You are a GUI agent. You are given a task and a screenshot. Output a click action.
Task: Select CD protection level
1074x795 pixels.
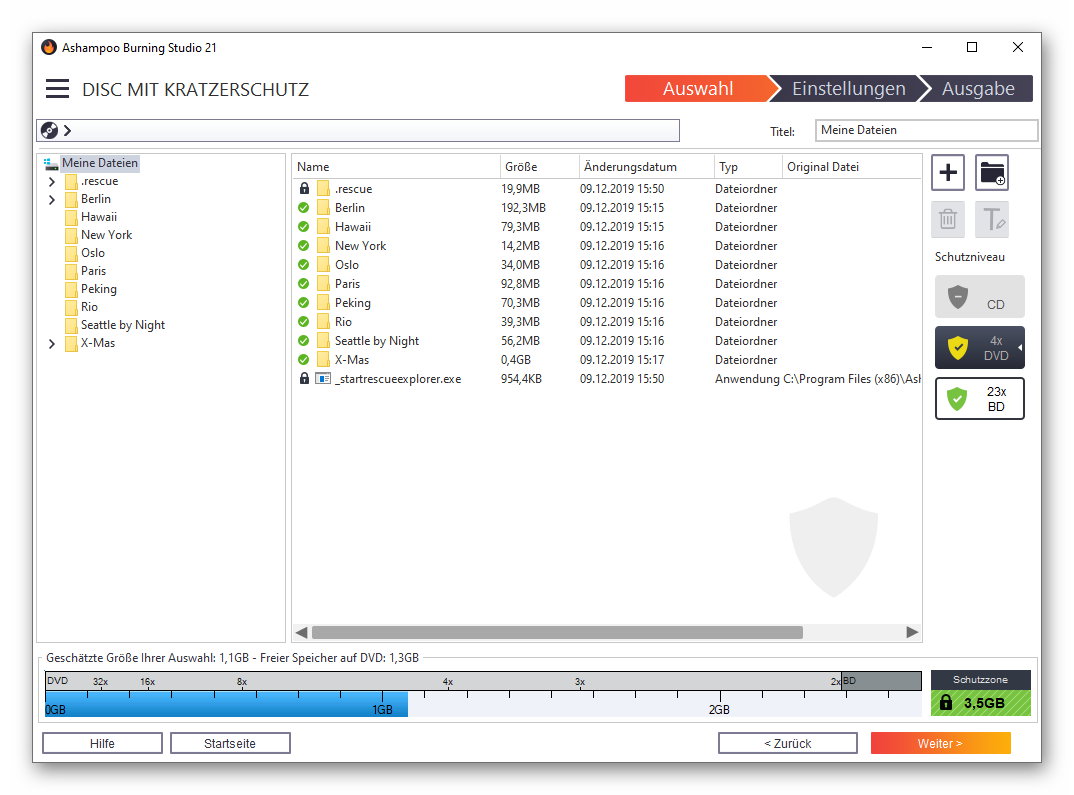pyautogui.click(x=979, y=297)
